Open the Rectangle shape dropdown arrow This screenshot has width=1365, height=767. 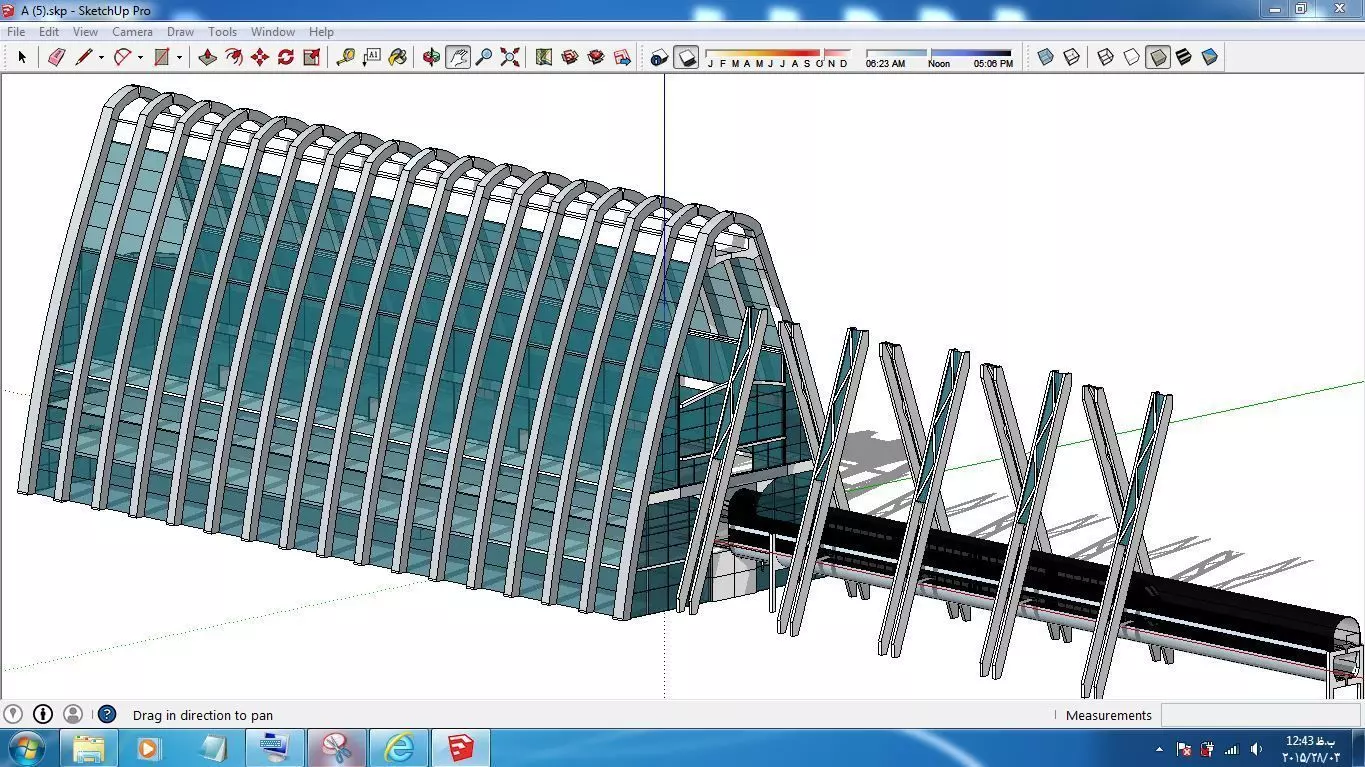(x=179, y=57)
